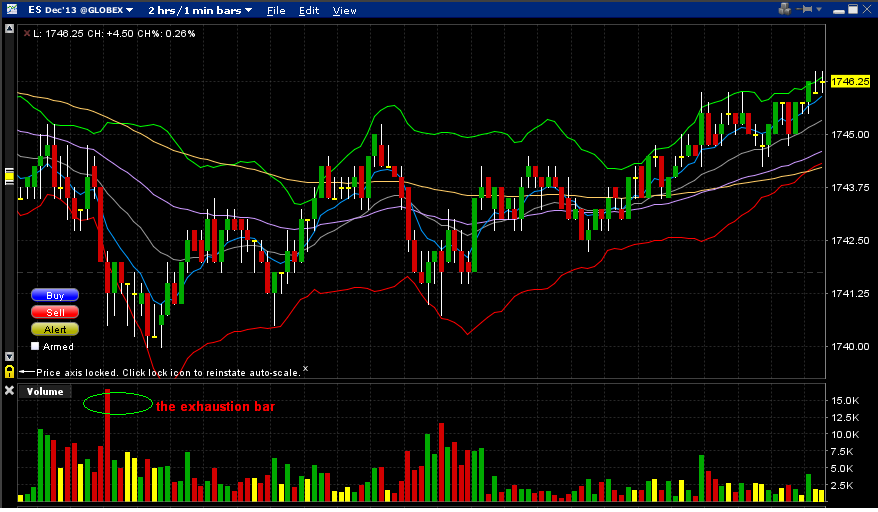Click the 2.5K volume axis label
This screenshot has width=878, height=512.
[842, 485]
